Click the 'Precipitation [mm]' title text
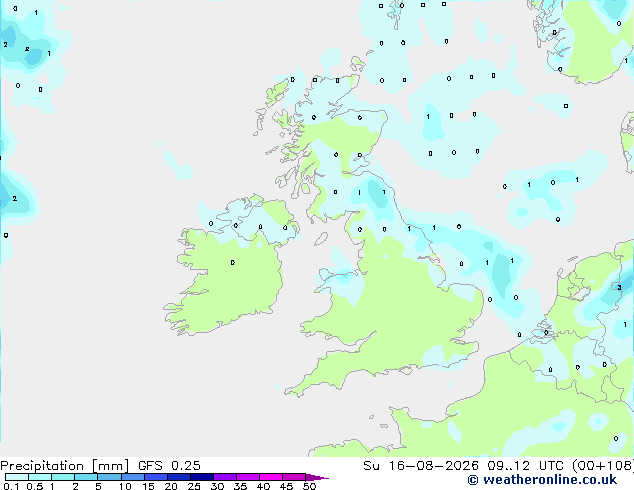The width and height of the screenshot is (634, 490). coord(65,466)
